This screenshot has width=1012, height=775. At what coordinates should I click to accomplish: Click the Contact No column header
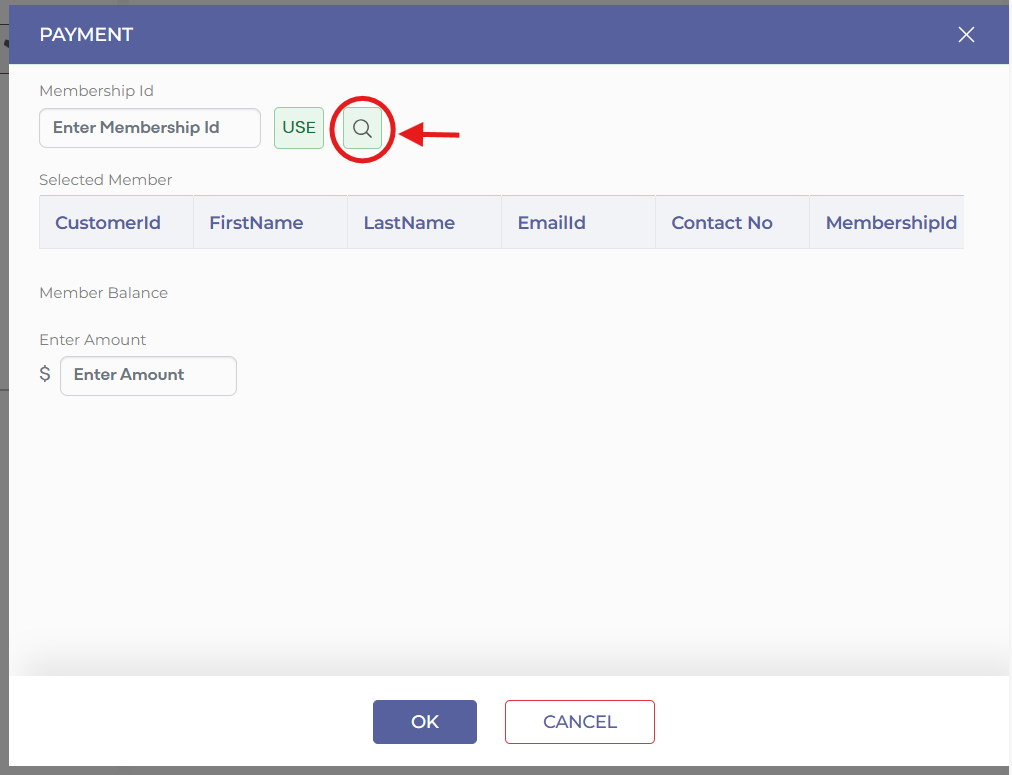pos(721,223)
